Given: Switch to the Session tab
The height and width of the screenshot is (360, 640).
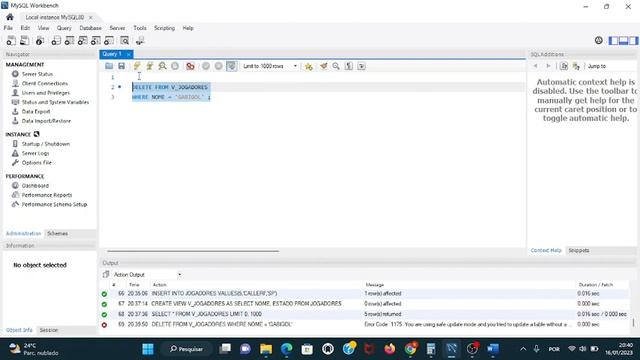Looking at the screenshot, I should click(49, 330).
